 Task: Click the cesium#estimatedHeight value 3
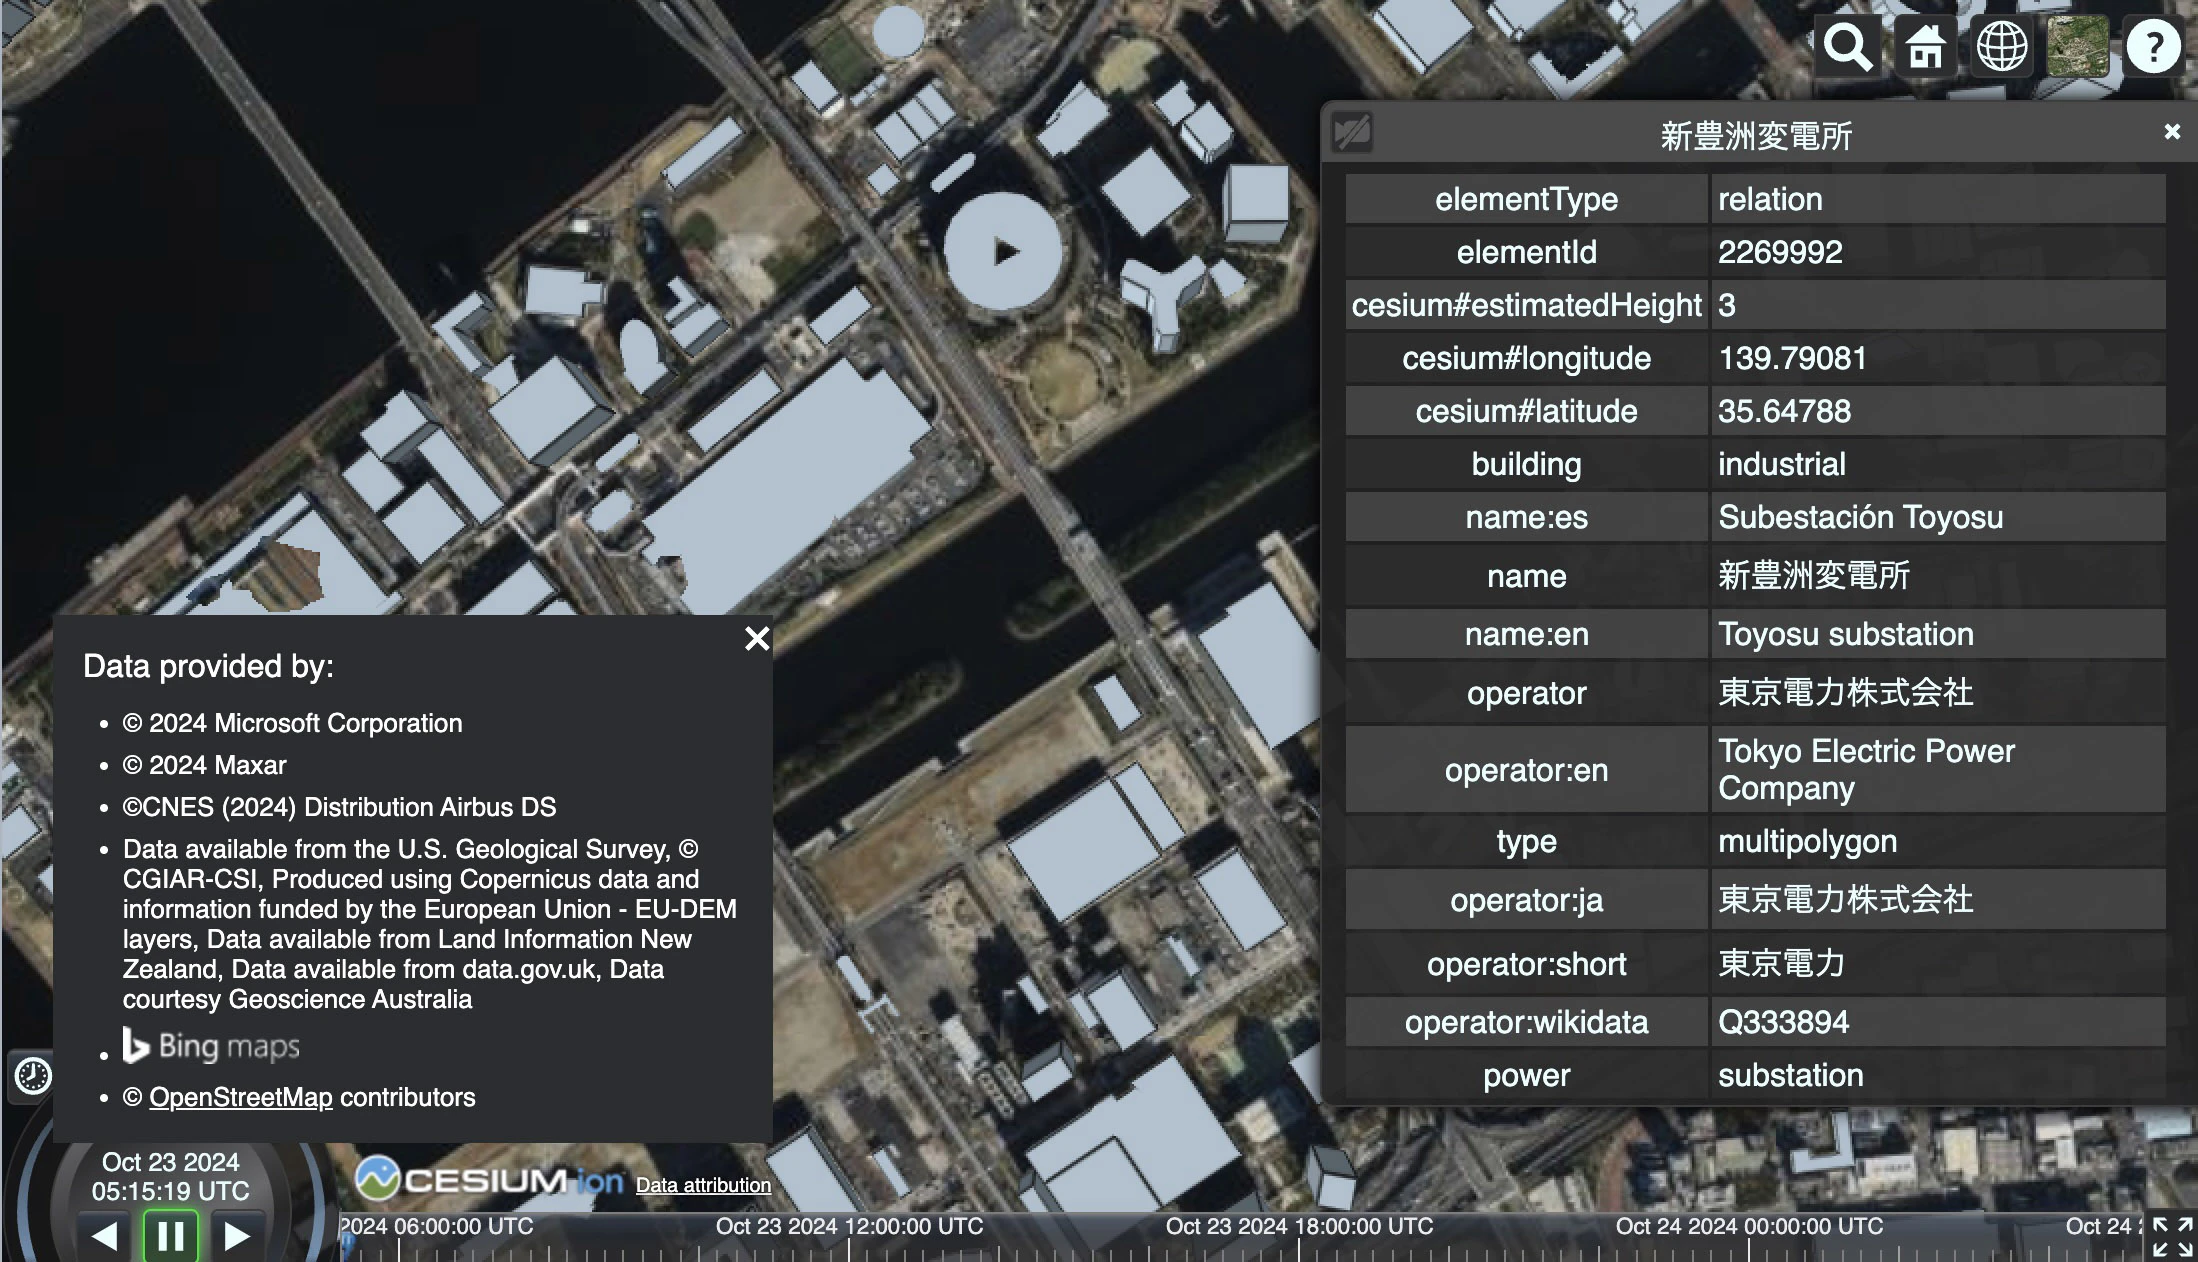pos(1727,305)
